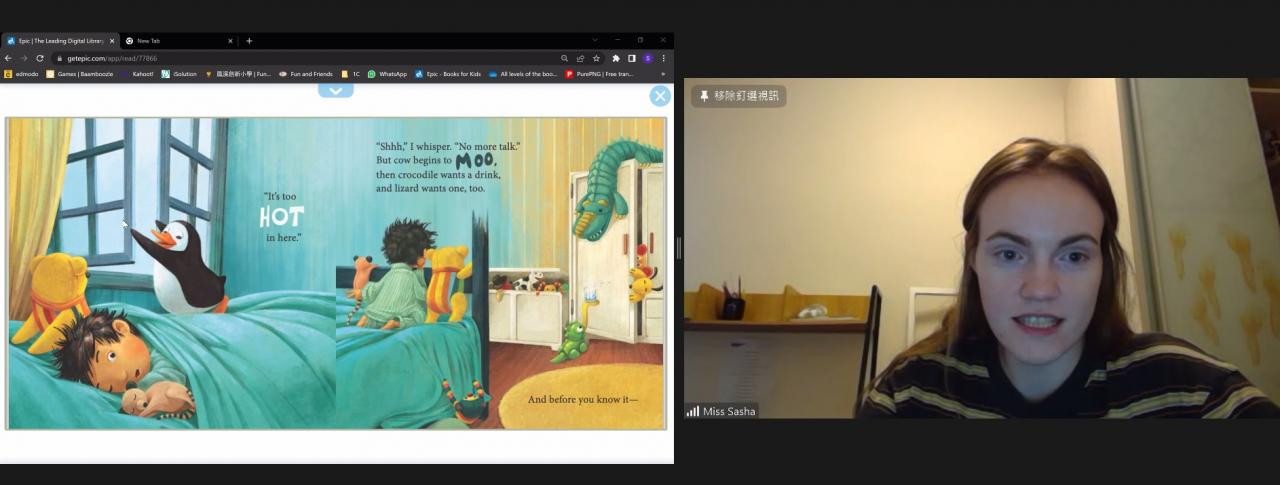Open the All levels of the boo... bookmark
The image size is (1280, 485).
523,74
